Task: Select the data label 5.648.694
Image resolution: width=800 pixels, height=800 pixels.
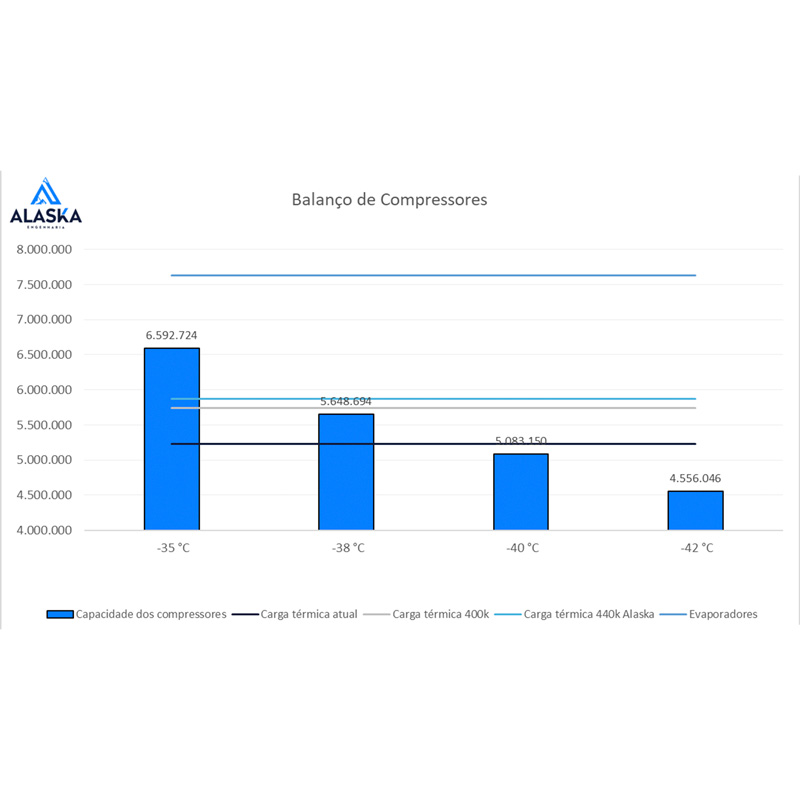Action: coord(346,402)
